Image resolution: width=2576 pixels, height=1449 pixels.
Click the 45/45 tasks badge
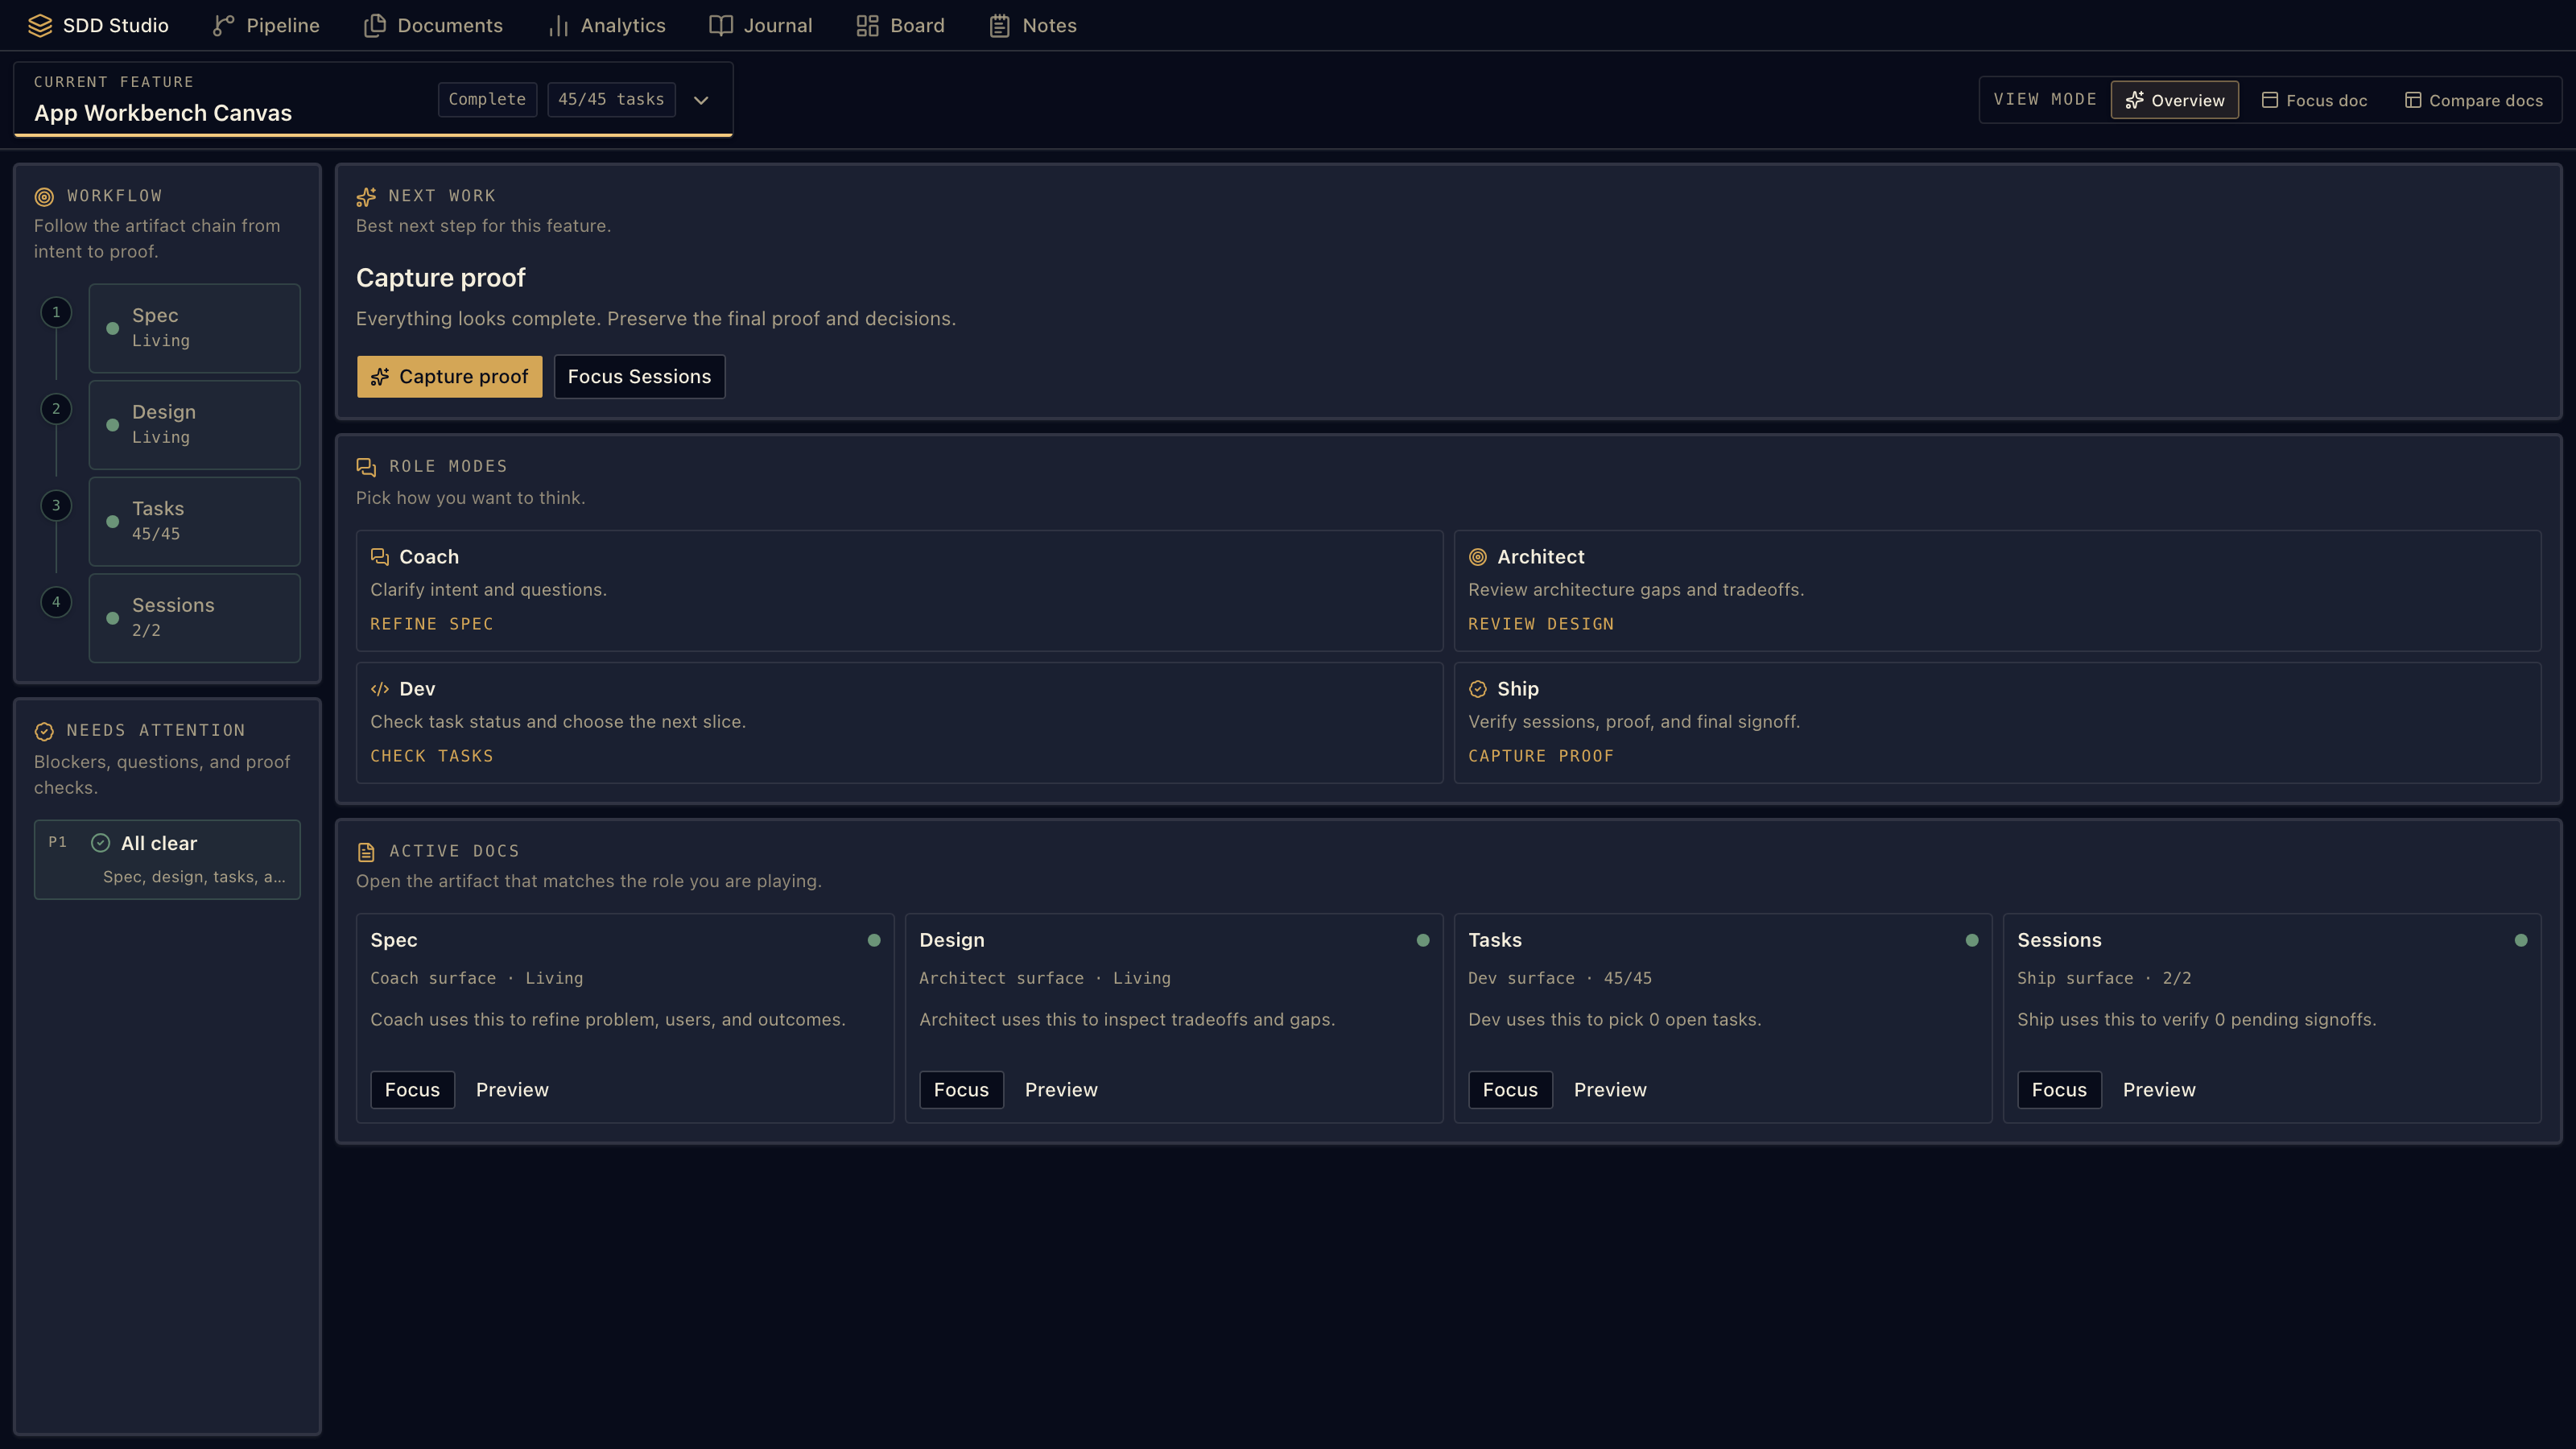click(x=611, y=100)
